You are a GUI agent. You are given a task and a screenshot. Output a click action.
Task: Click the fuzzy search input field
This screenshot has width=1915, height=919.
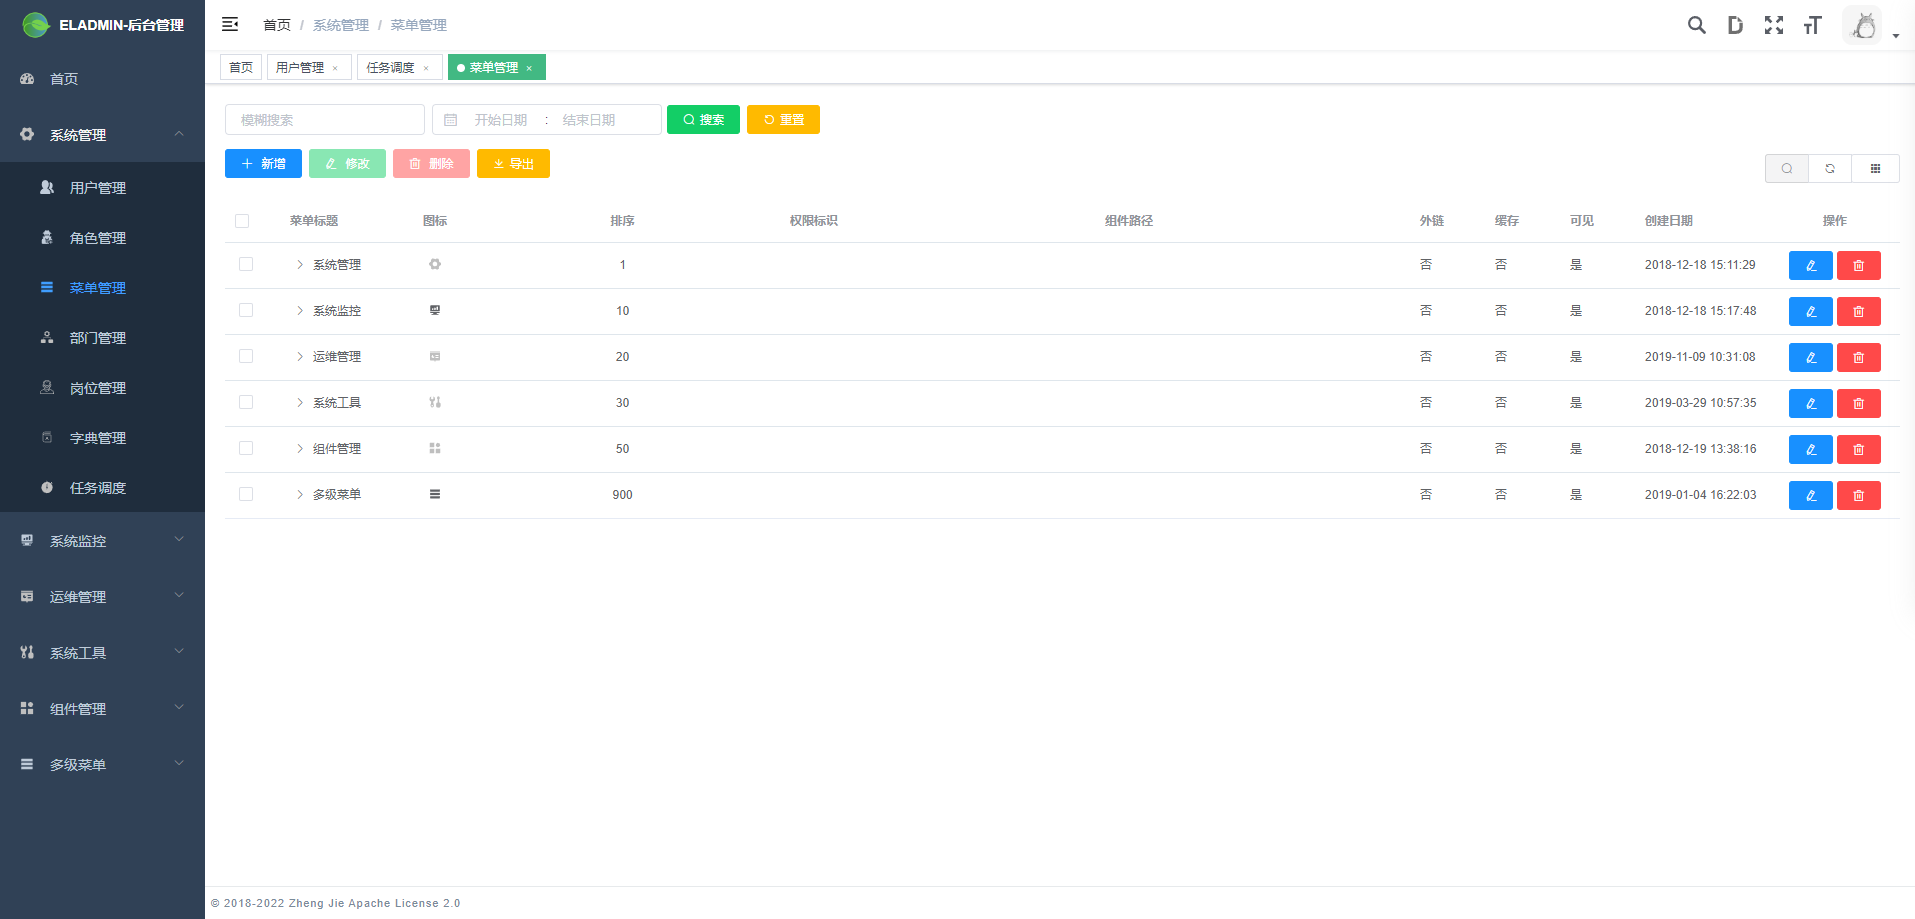click(x=324, y=119)
